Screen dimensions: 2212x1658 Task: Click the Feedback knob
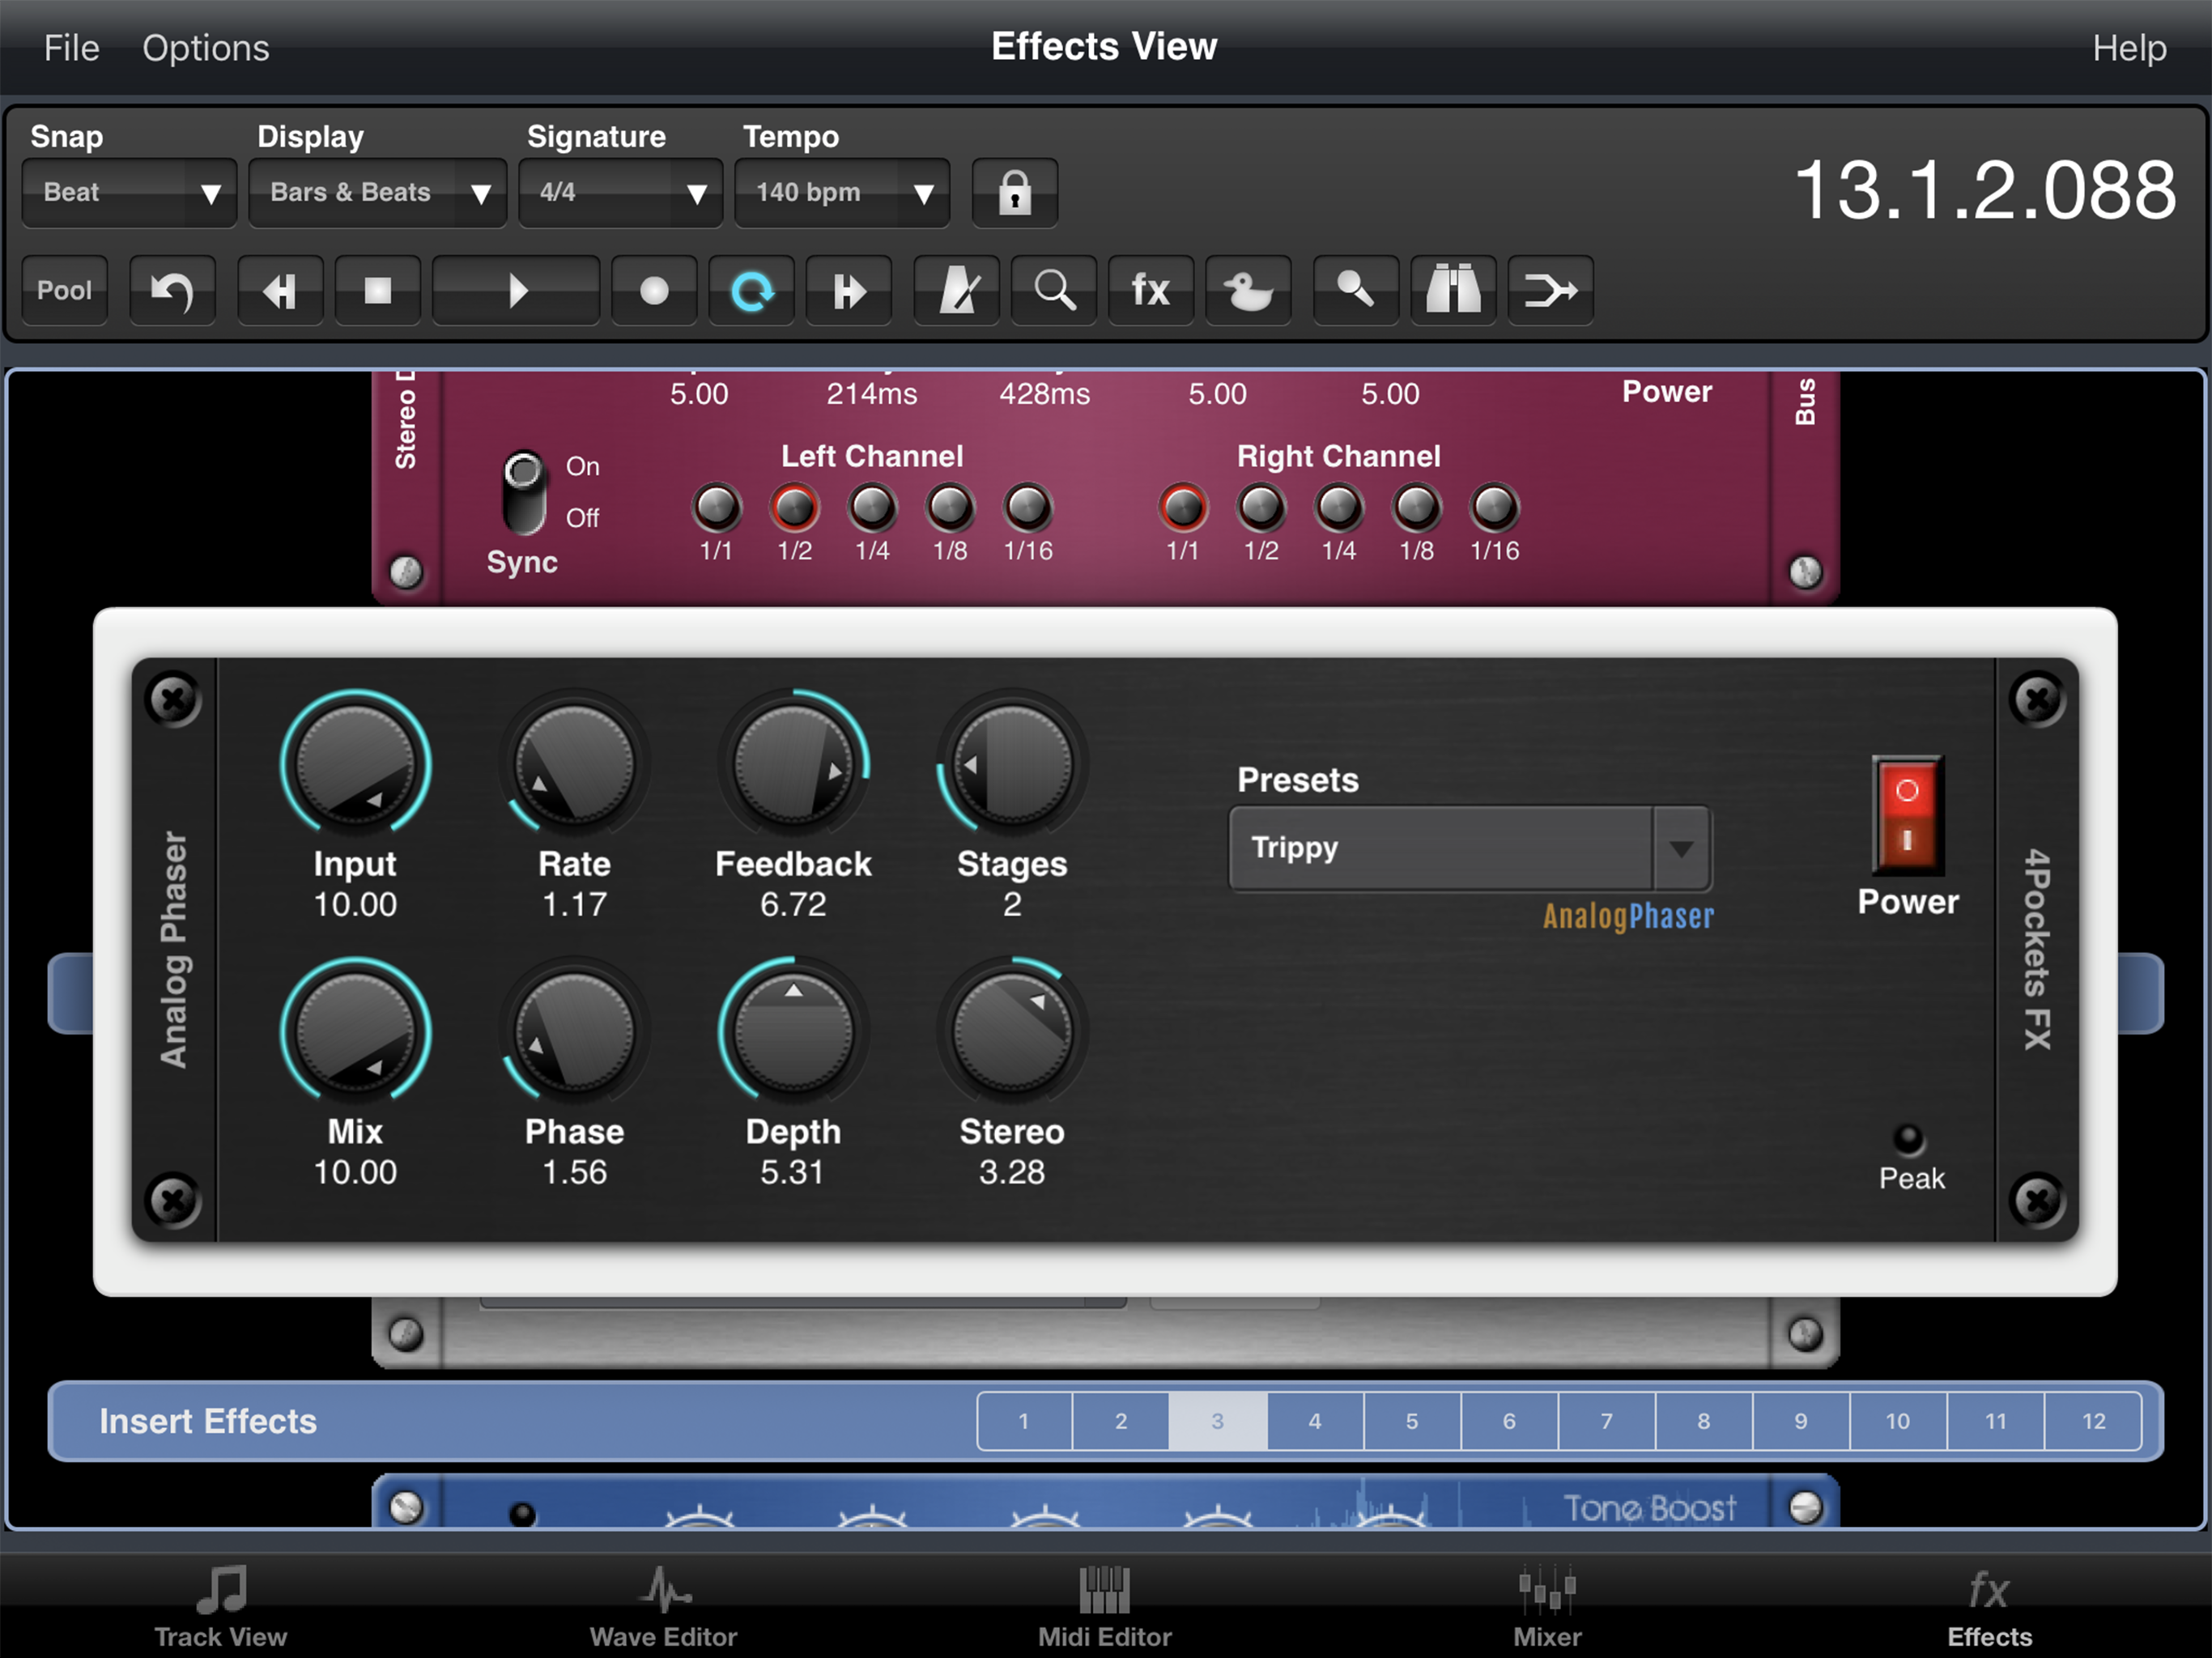pos(793,766)
